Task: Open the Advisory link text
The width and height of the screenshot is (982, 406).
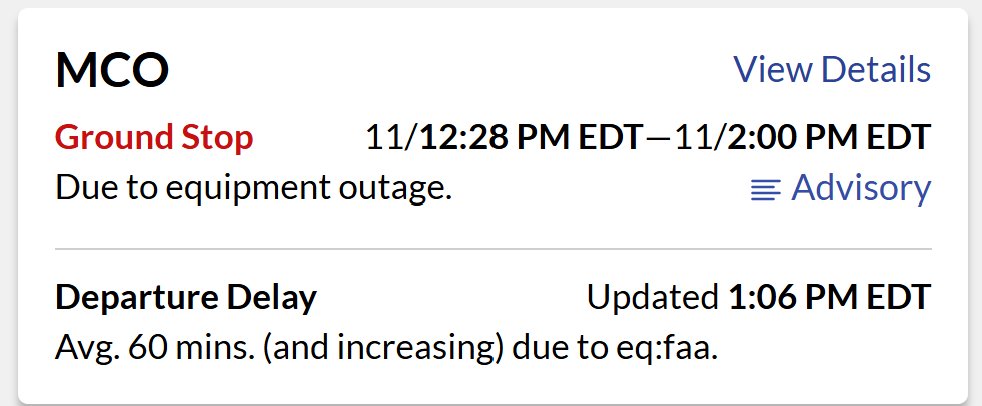Action: pos(860,188)
